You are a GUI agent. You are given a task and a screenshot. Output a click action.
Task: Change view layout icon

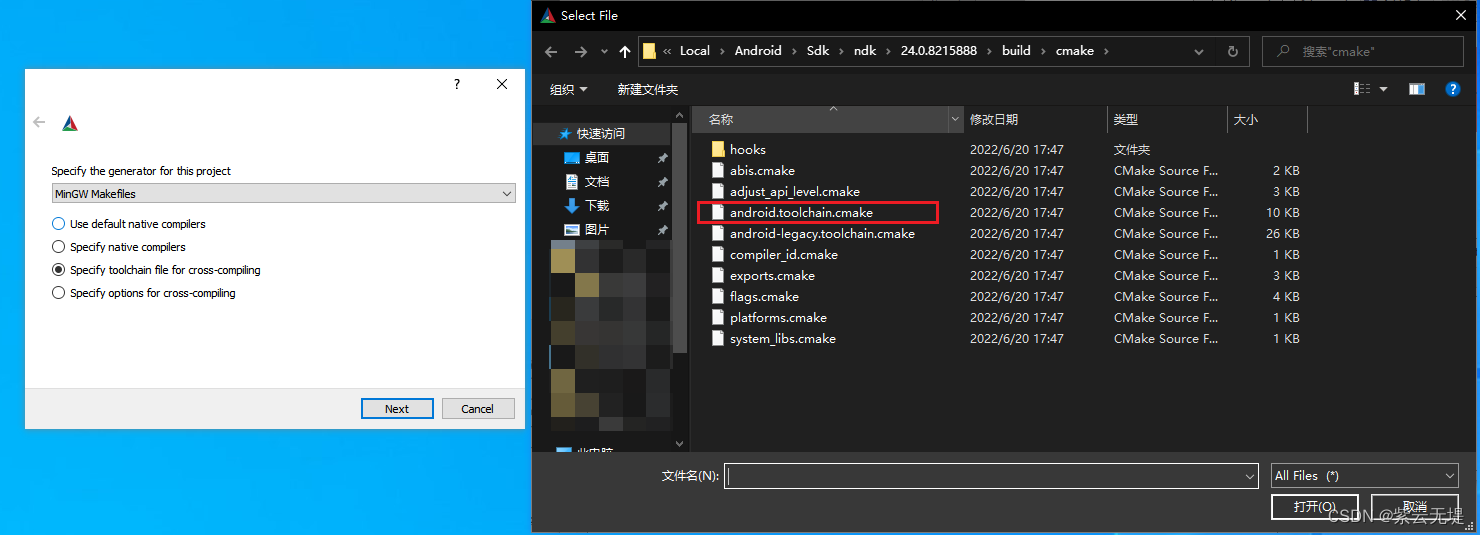pyautogui.click(x=1362, y=89)
